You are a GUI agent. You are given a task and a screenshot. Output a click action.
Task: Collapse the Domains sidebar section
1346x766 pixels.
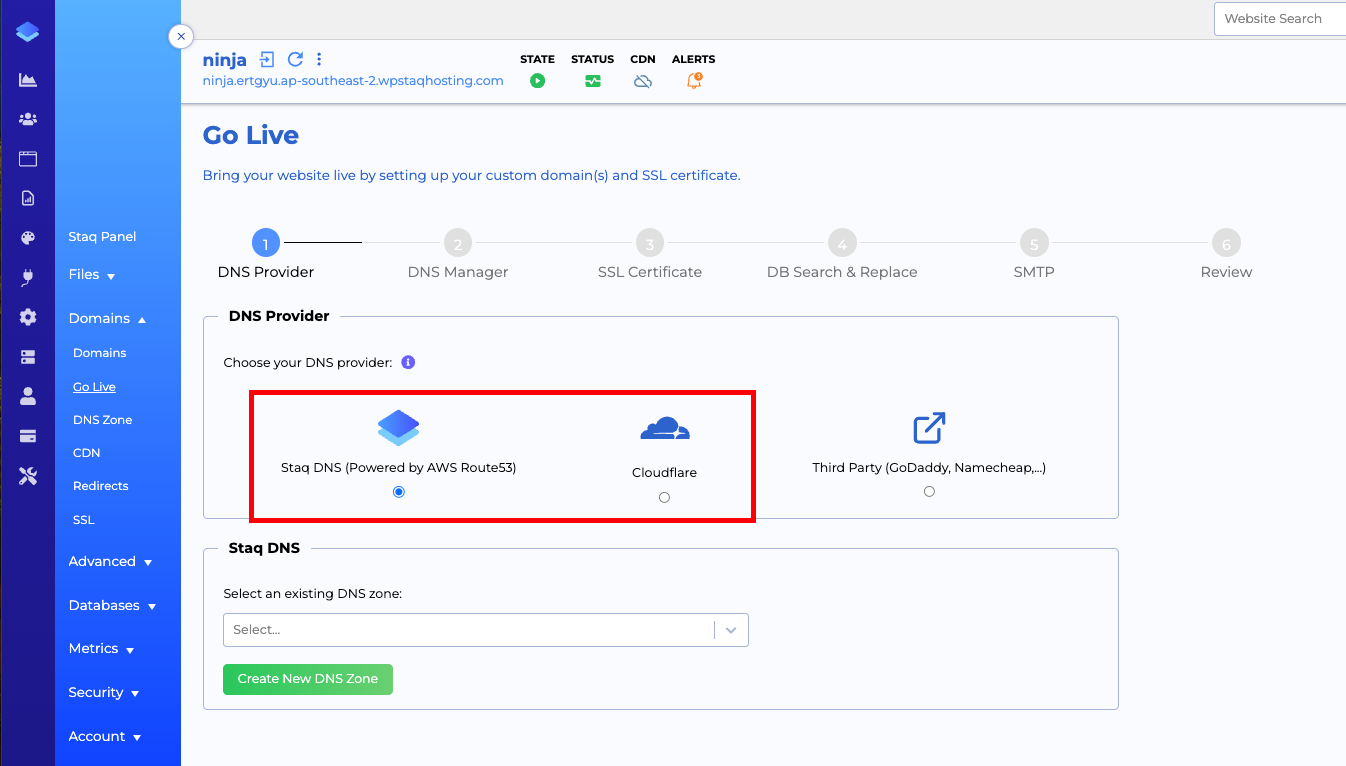click(x=108, y=319)
